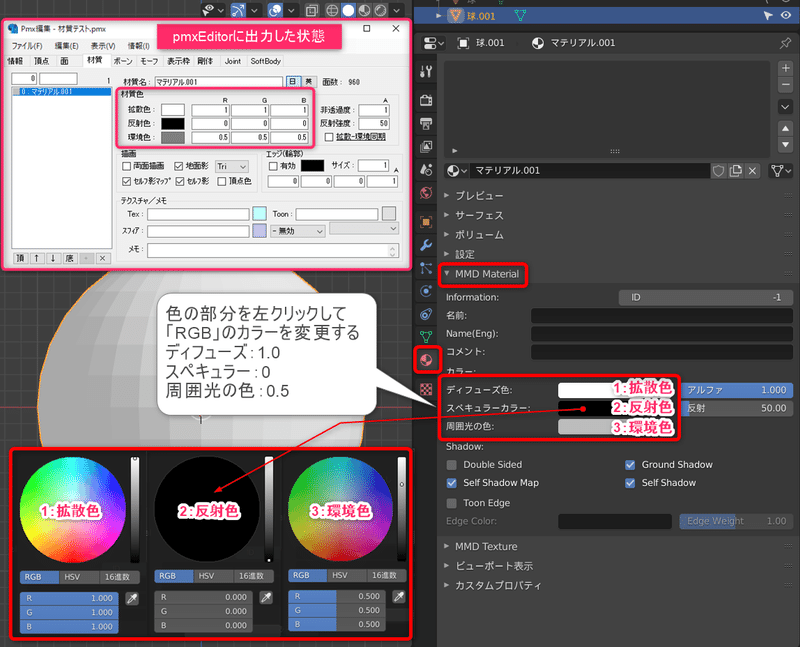
Task: Open the Texture properties checkerboard icon
Action: point(426,389)
